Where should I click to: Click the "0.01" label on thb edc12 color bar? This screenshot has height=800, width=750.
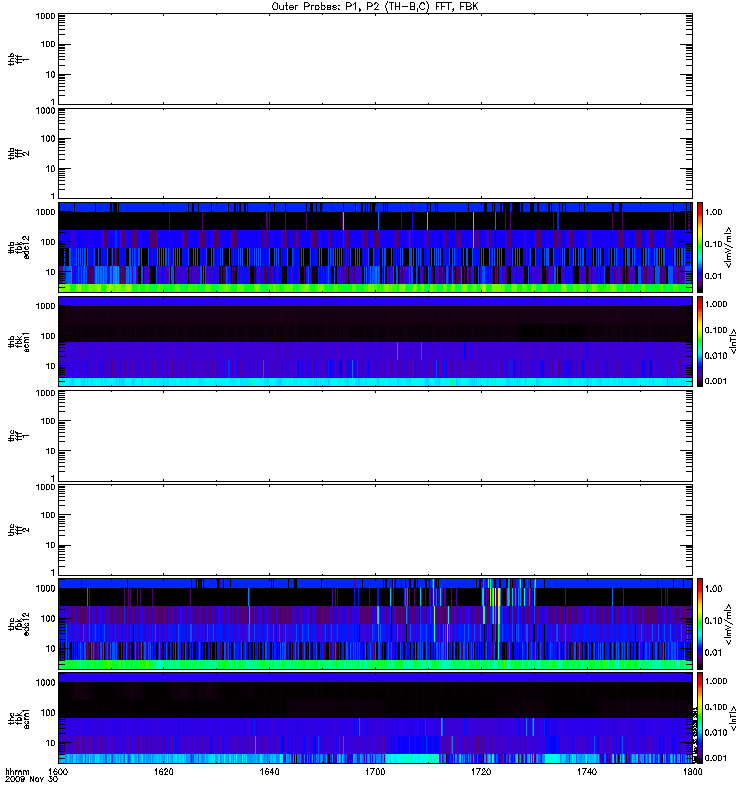click(714, 276)
